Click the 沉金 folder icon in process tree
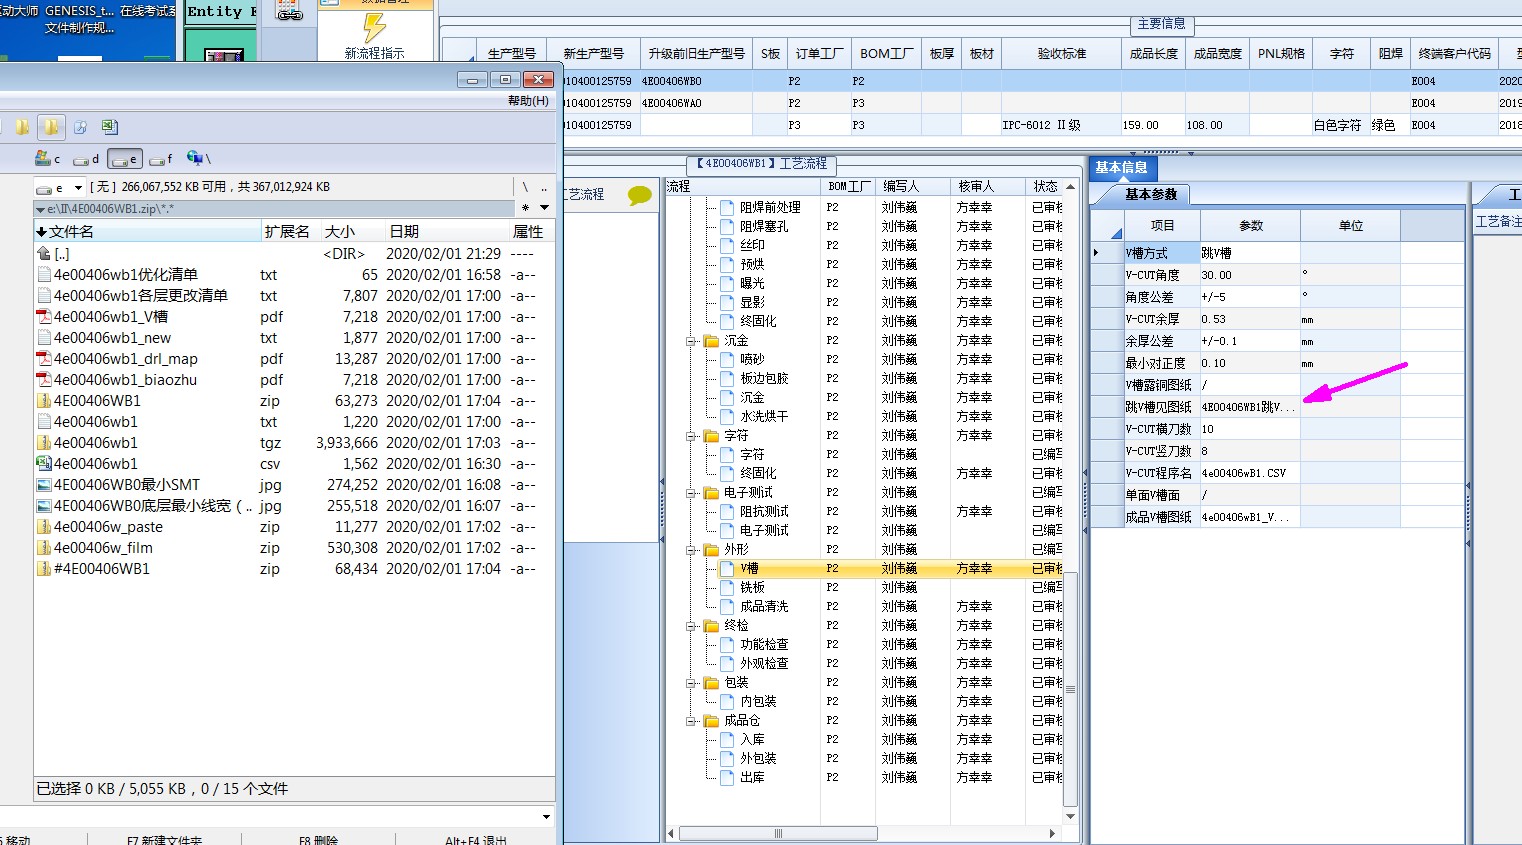This screenshot has height=845, width=1522. click(711, 341)
